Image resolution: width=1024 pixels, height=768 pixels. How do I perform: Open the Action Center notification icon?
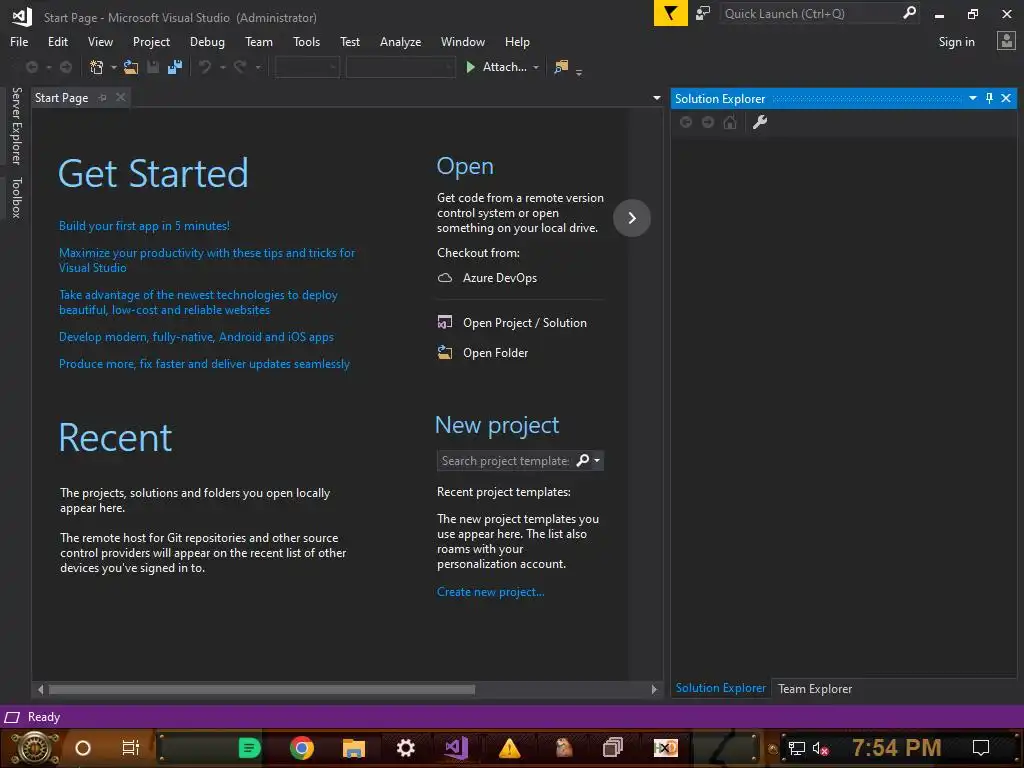(x=981, y=747)
